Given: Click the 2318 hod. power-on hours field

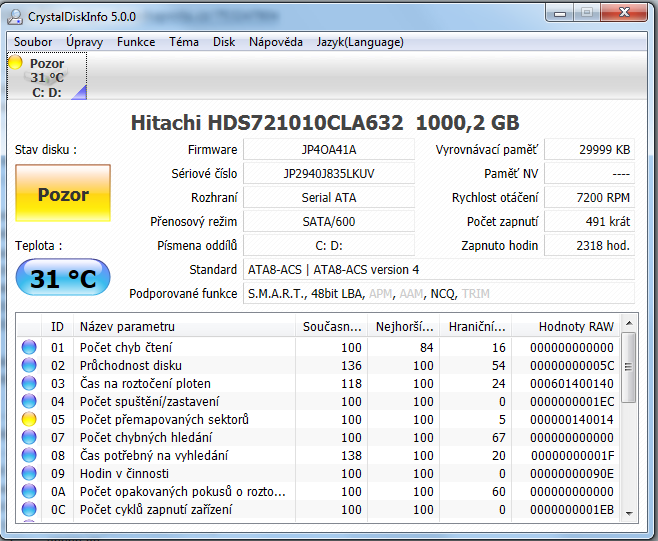Looking at the screenshot, I should click(x=590, y=246).
